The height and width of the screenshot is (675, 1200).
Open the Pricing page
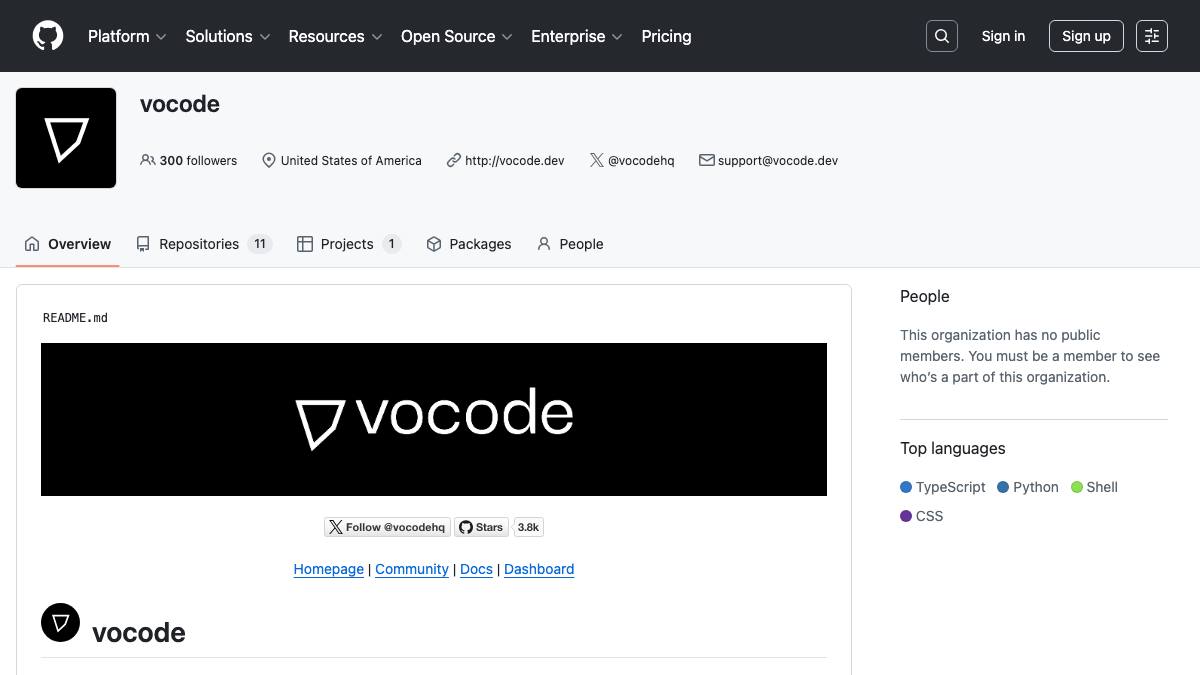(x=666, y=36)
